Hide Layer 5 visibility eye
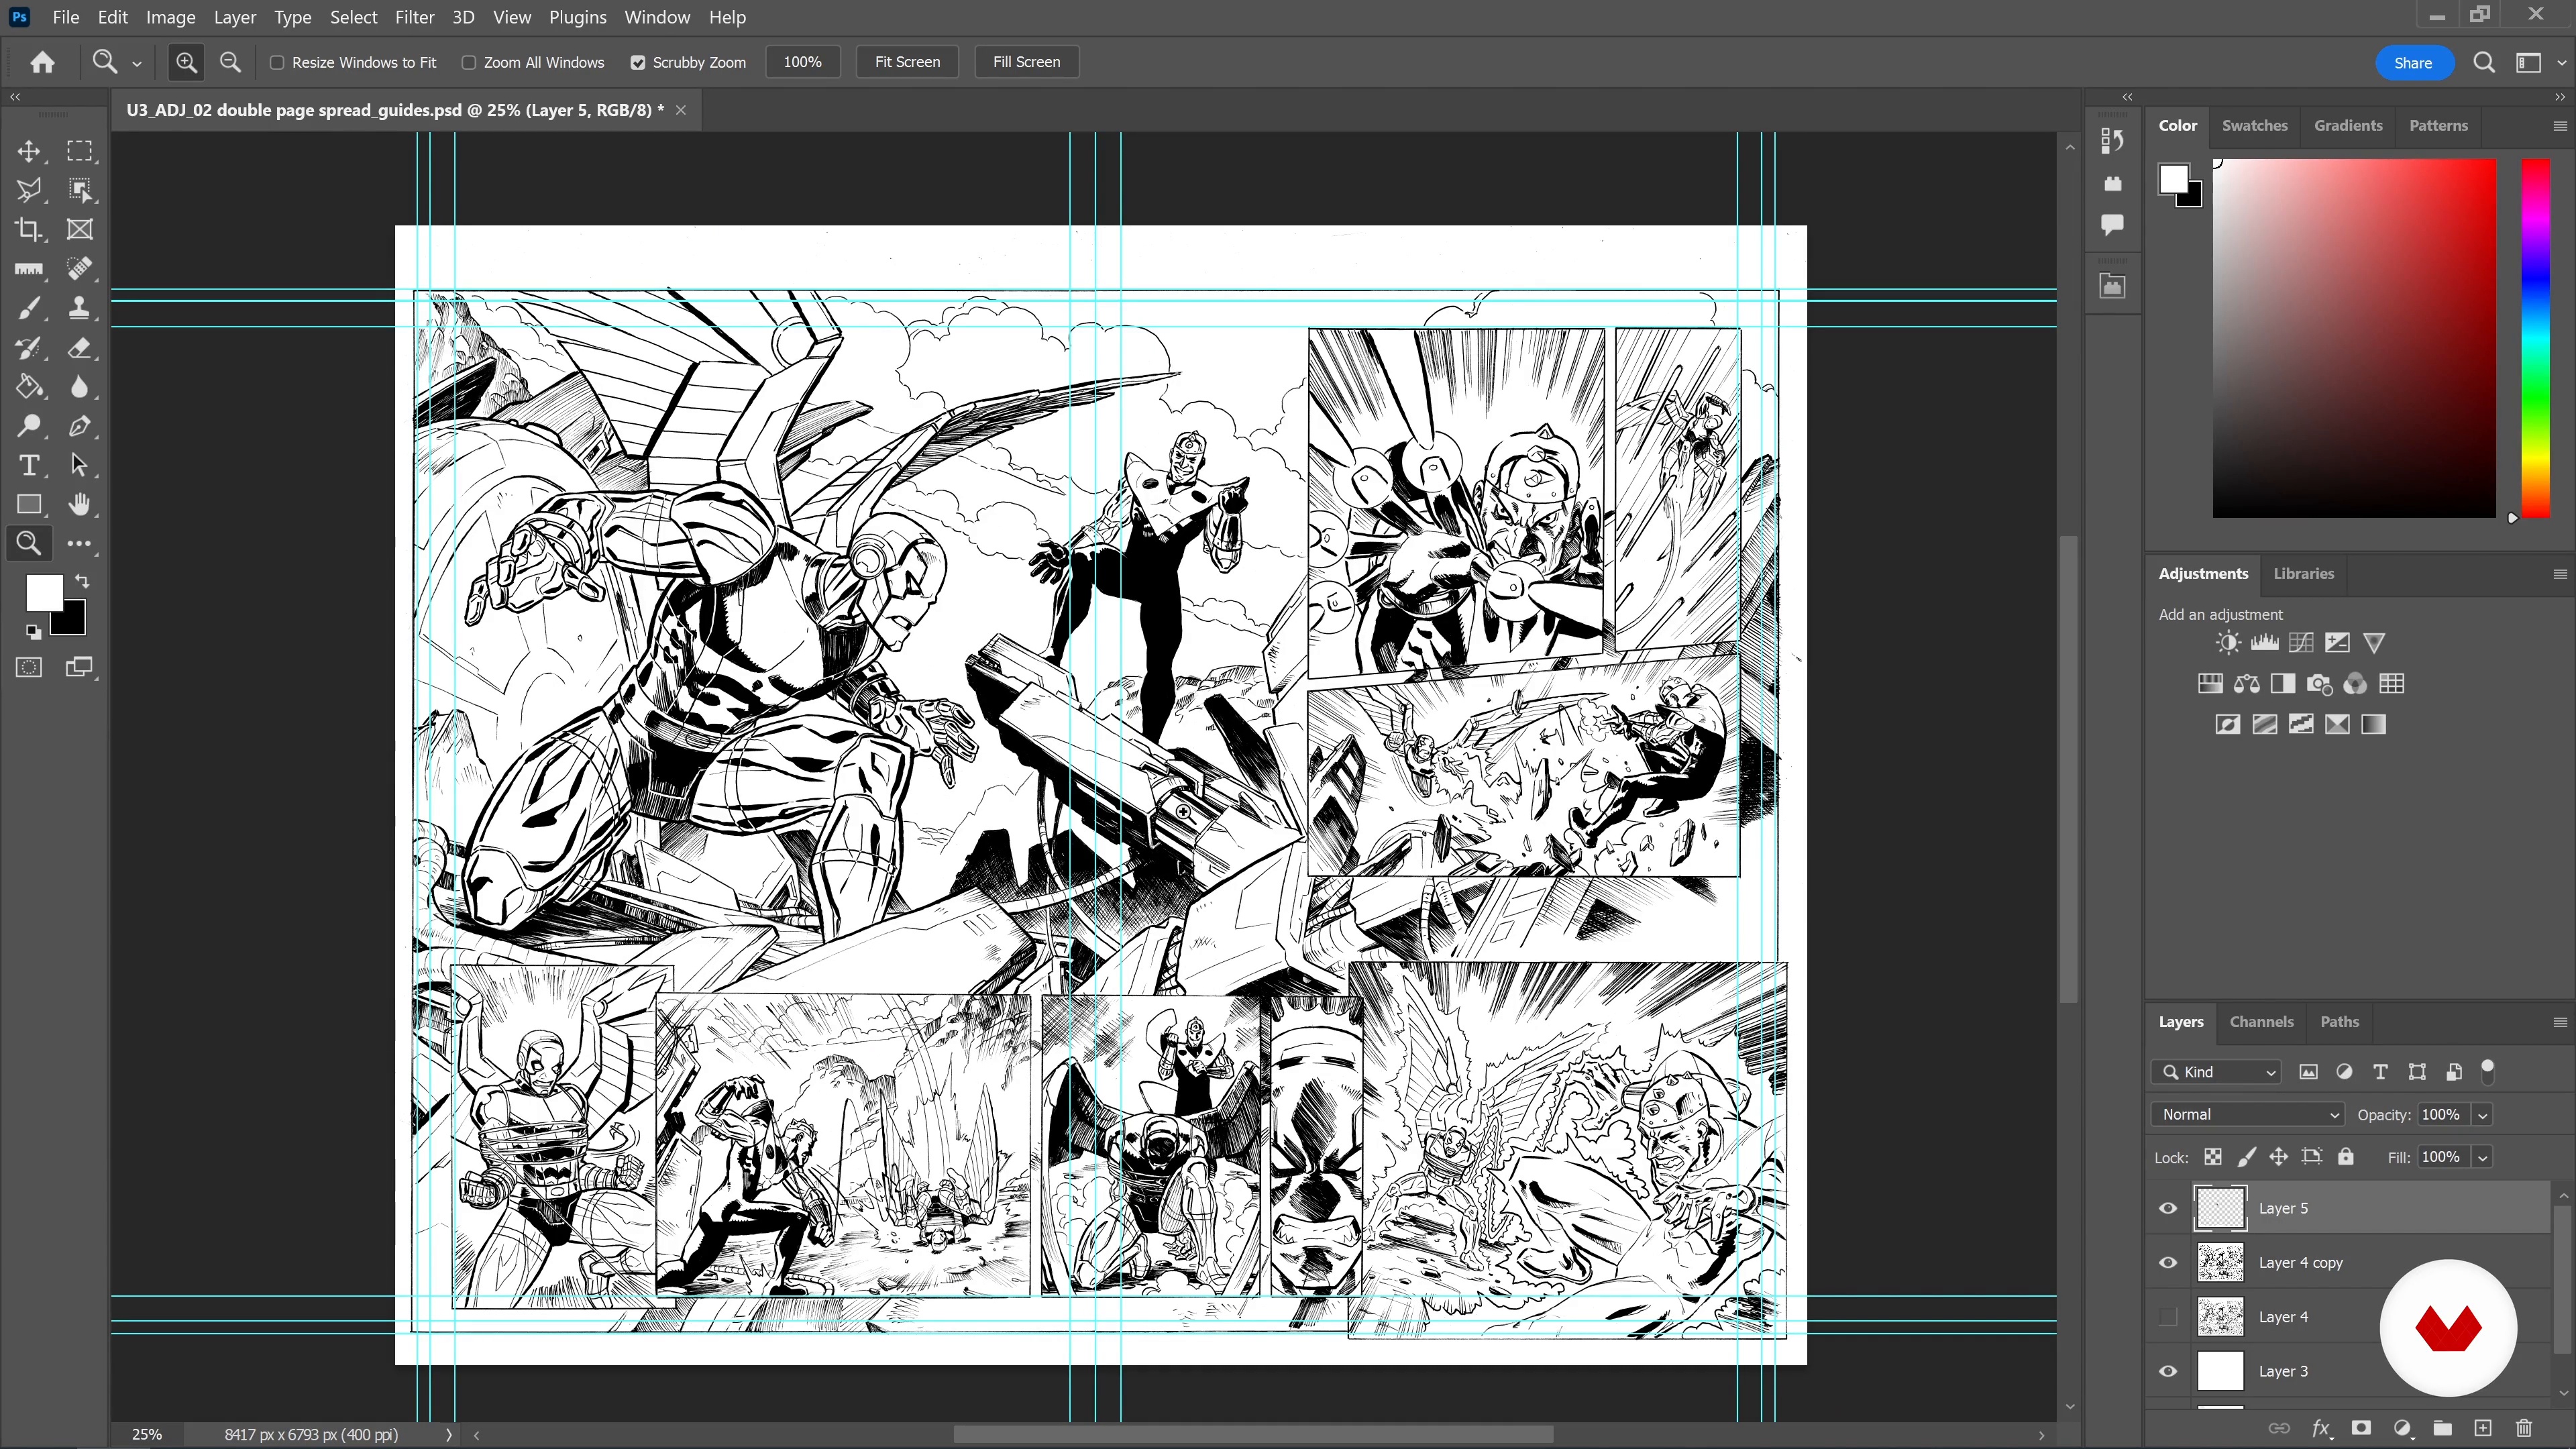This screenshot has width=2576, height=1449. [2168, 1208]
